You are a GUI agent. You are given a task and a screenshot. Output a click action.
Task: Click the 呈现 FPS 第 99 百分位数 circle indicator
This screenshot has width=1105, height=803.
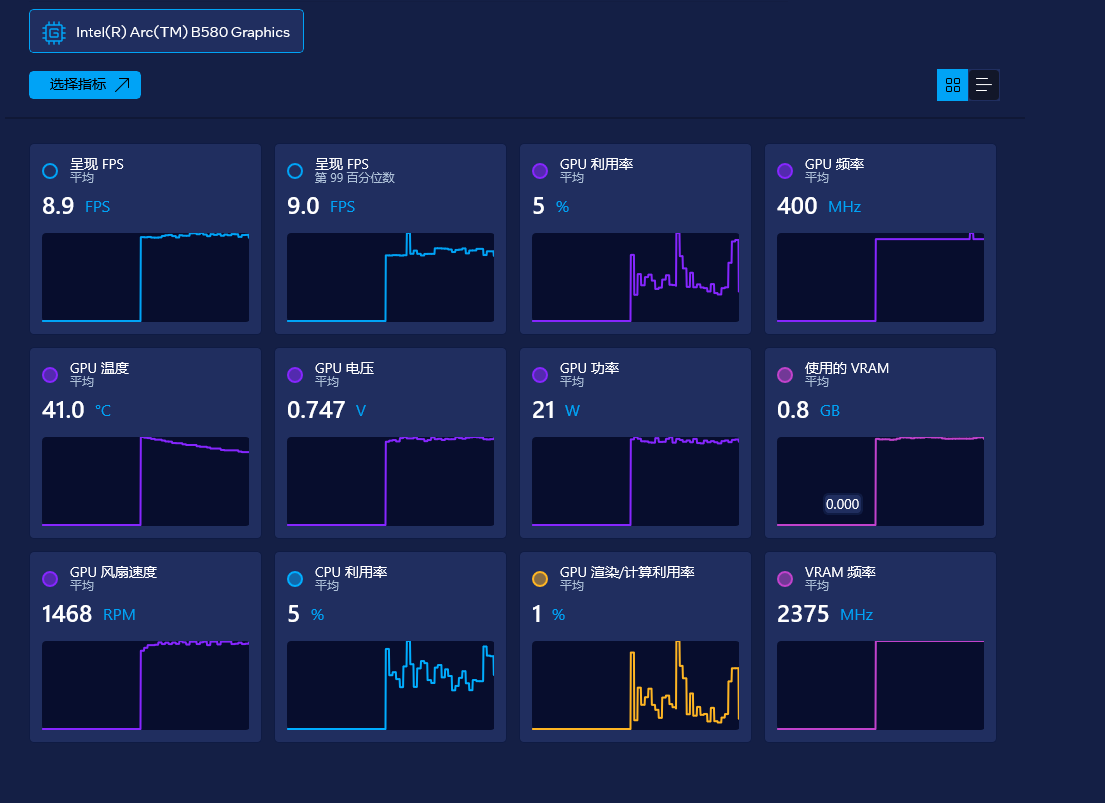tap(295, 171)
